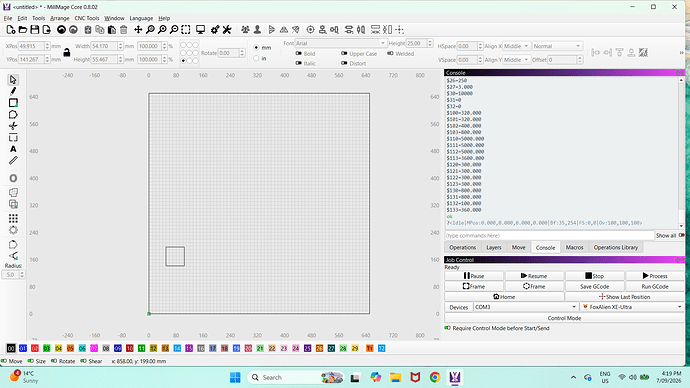The width and height of the screenshot is (690, 388).
Task: Click the Windows Start button
Action: [235, 377]
